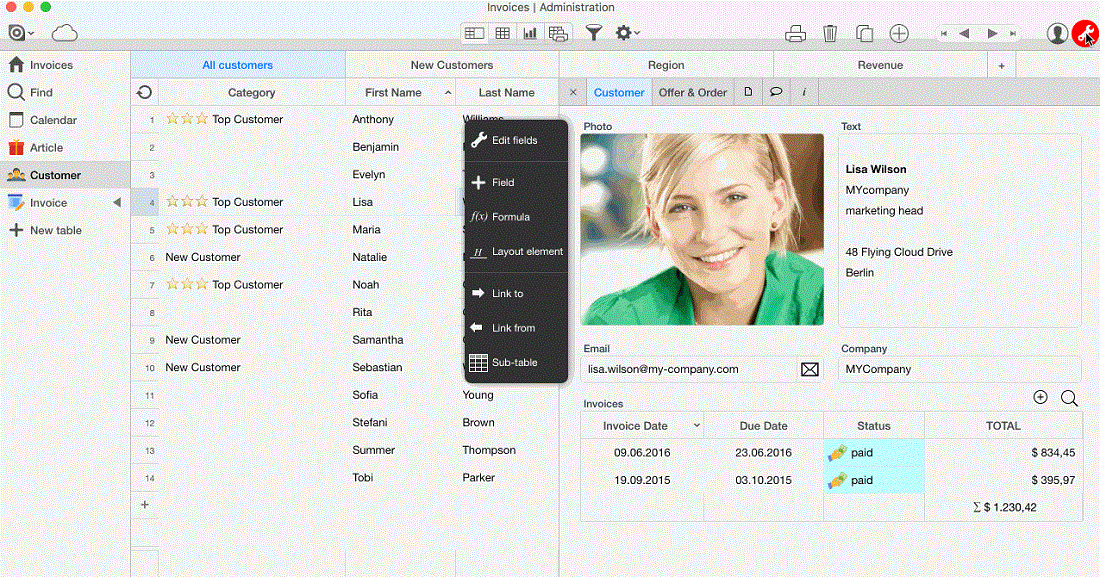Delete record with trash icon
The image size is (1100, 577).
tap(830, 33)
